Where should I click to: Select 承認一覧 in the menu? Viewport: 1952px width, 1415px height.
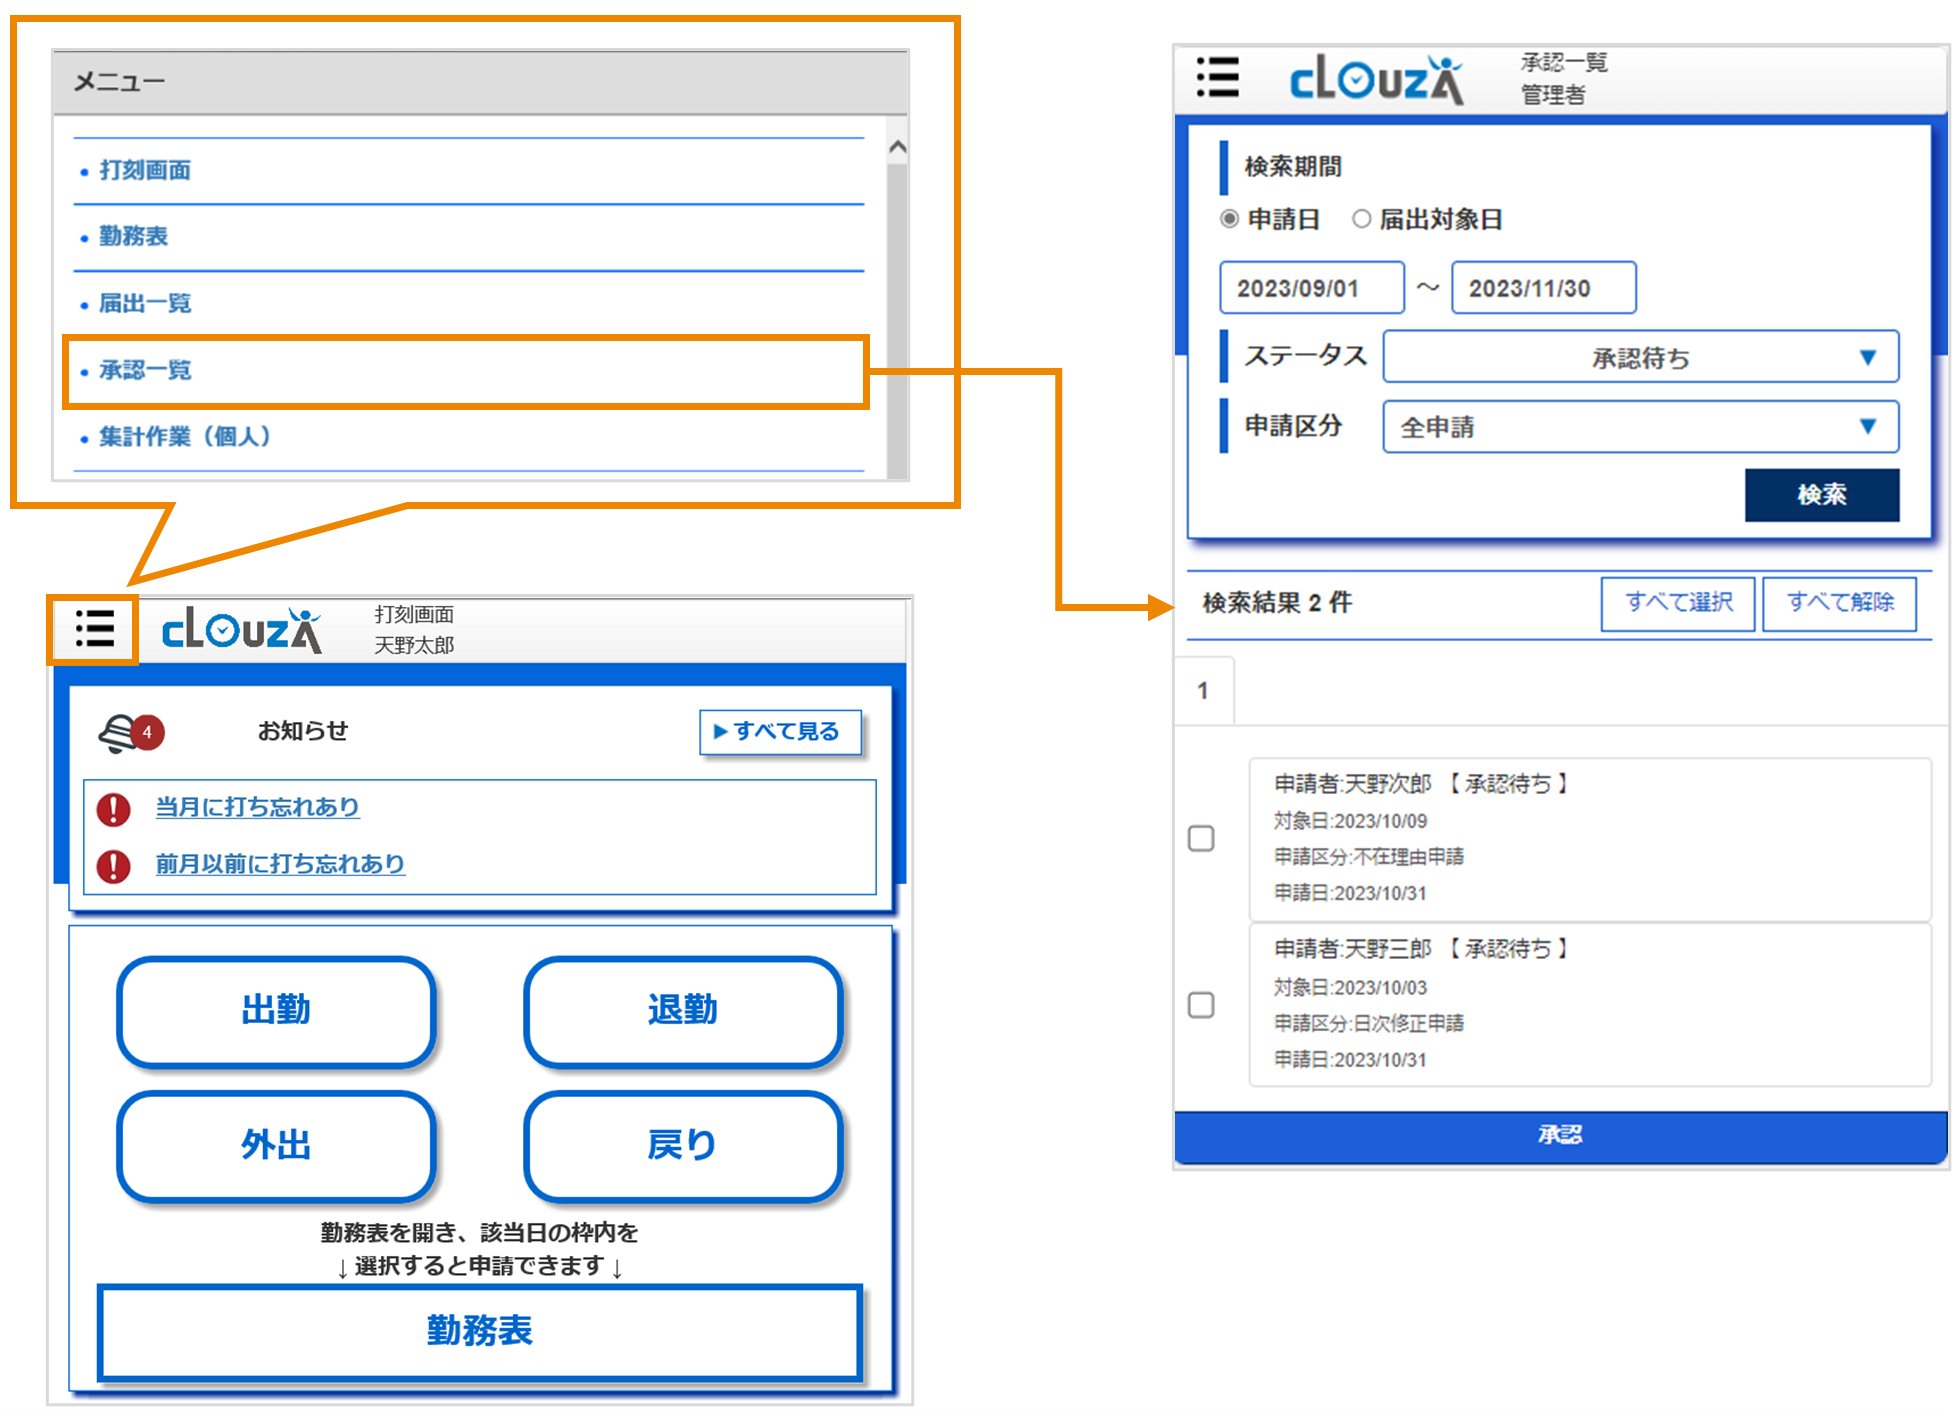click(x=146, y=371)
